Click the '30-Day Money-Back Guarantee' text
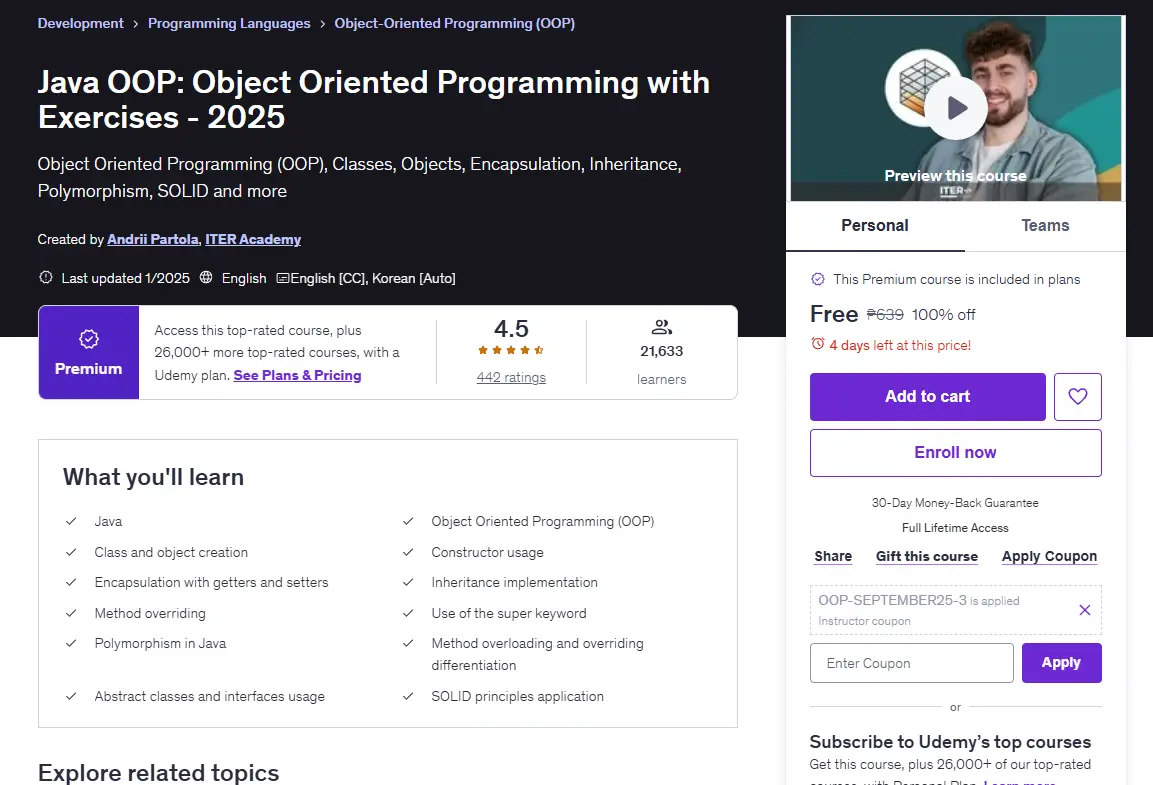The width and height of the screenshot is (1153, 785). click(955, 503)
